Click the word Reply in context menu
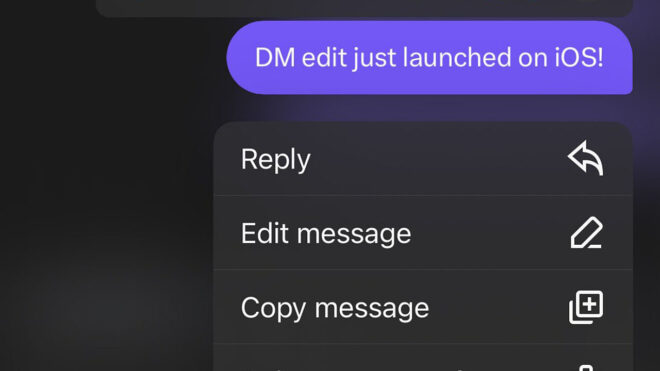660x371 pixels. click(x=276, y=160)
